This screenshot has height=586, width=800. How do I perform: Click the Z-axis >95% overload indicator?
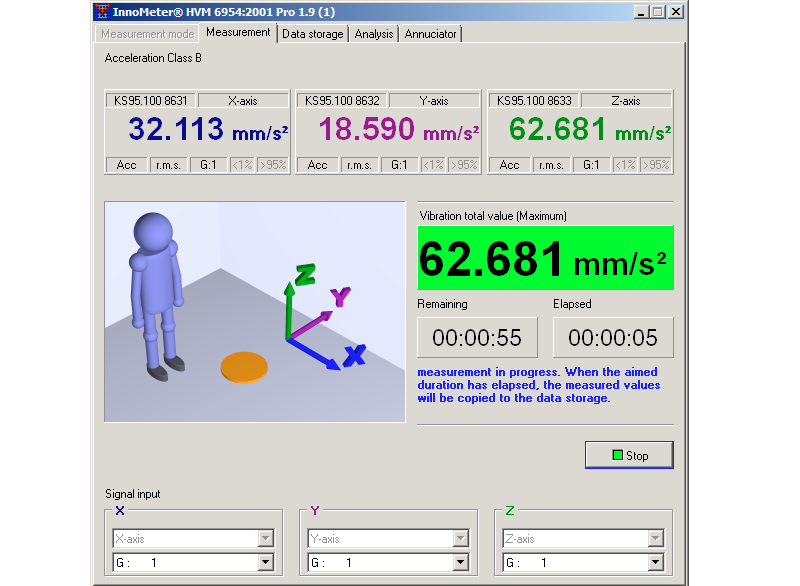(656, 165)
